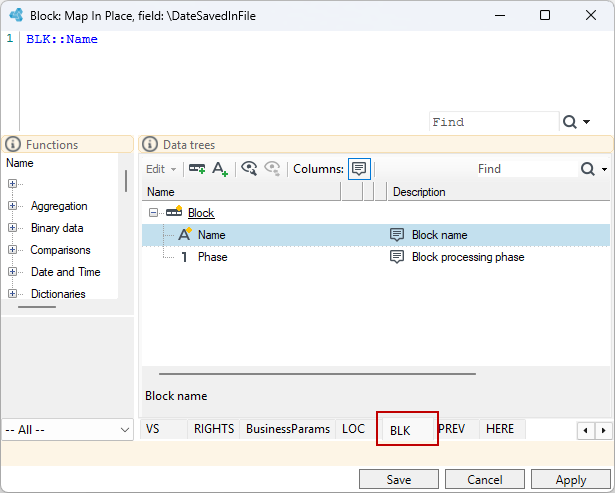Viewport: 615px width, 493px height.
Task: Click the Functions panel info icon
Action: (13, 144)
